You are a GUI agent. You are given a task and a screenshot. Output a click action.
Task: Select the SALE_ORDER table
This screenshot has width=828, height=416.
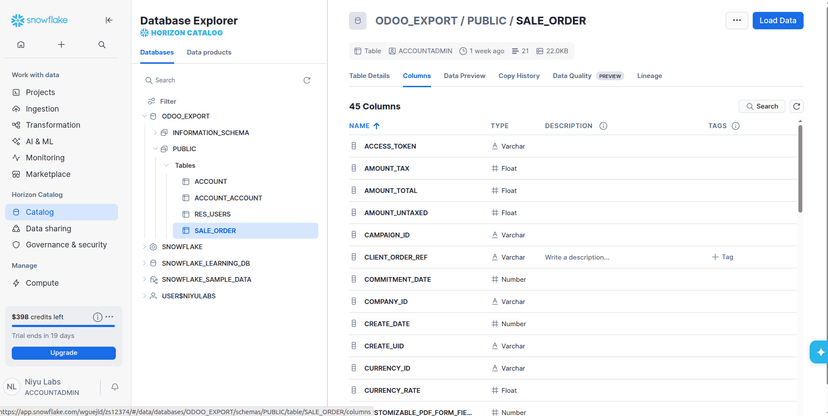[x=246, y=231]
